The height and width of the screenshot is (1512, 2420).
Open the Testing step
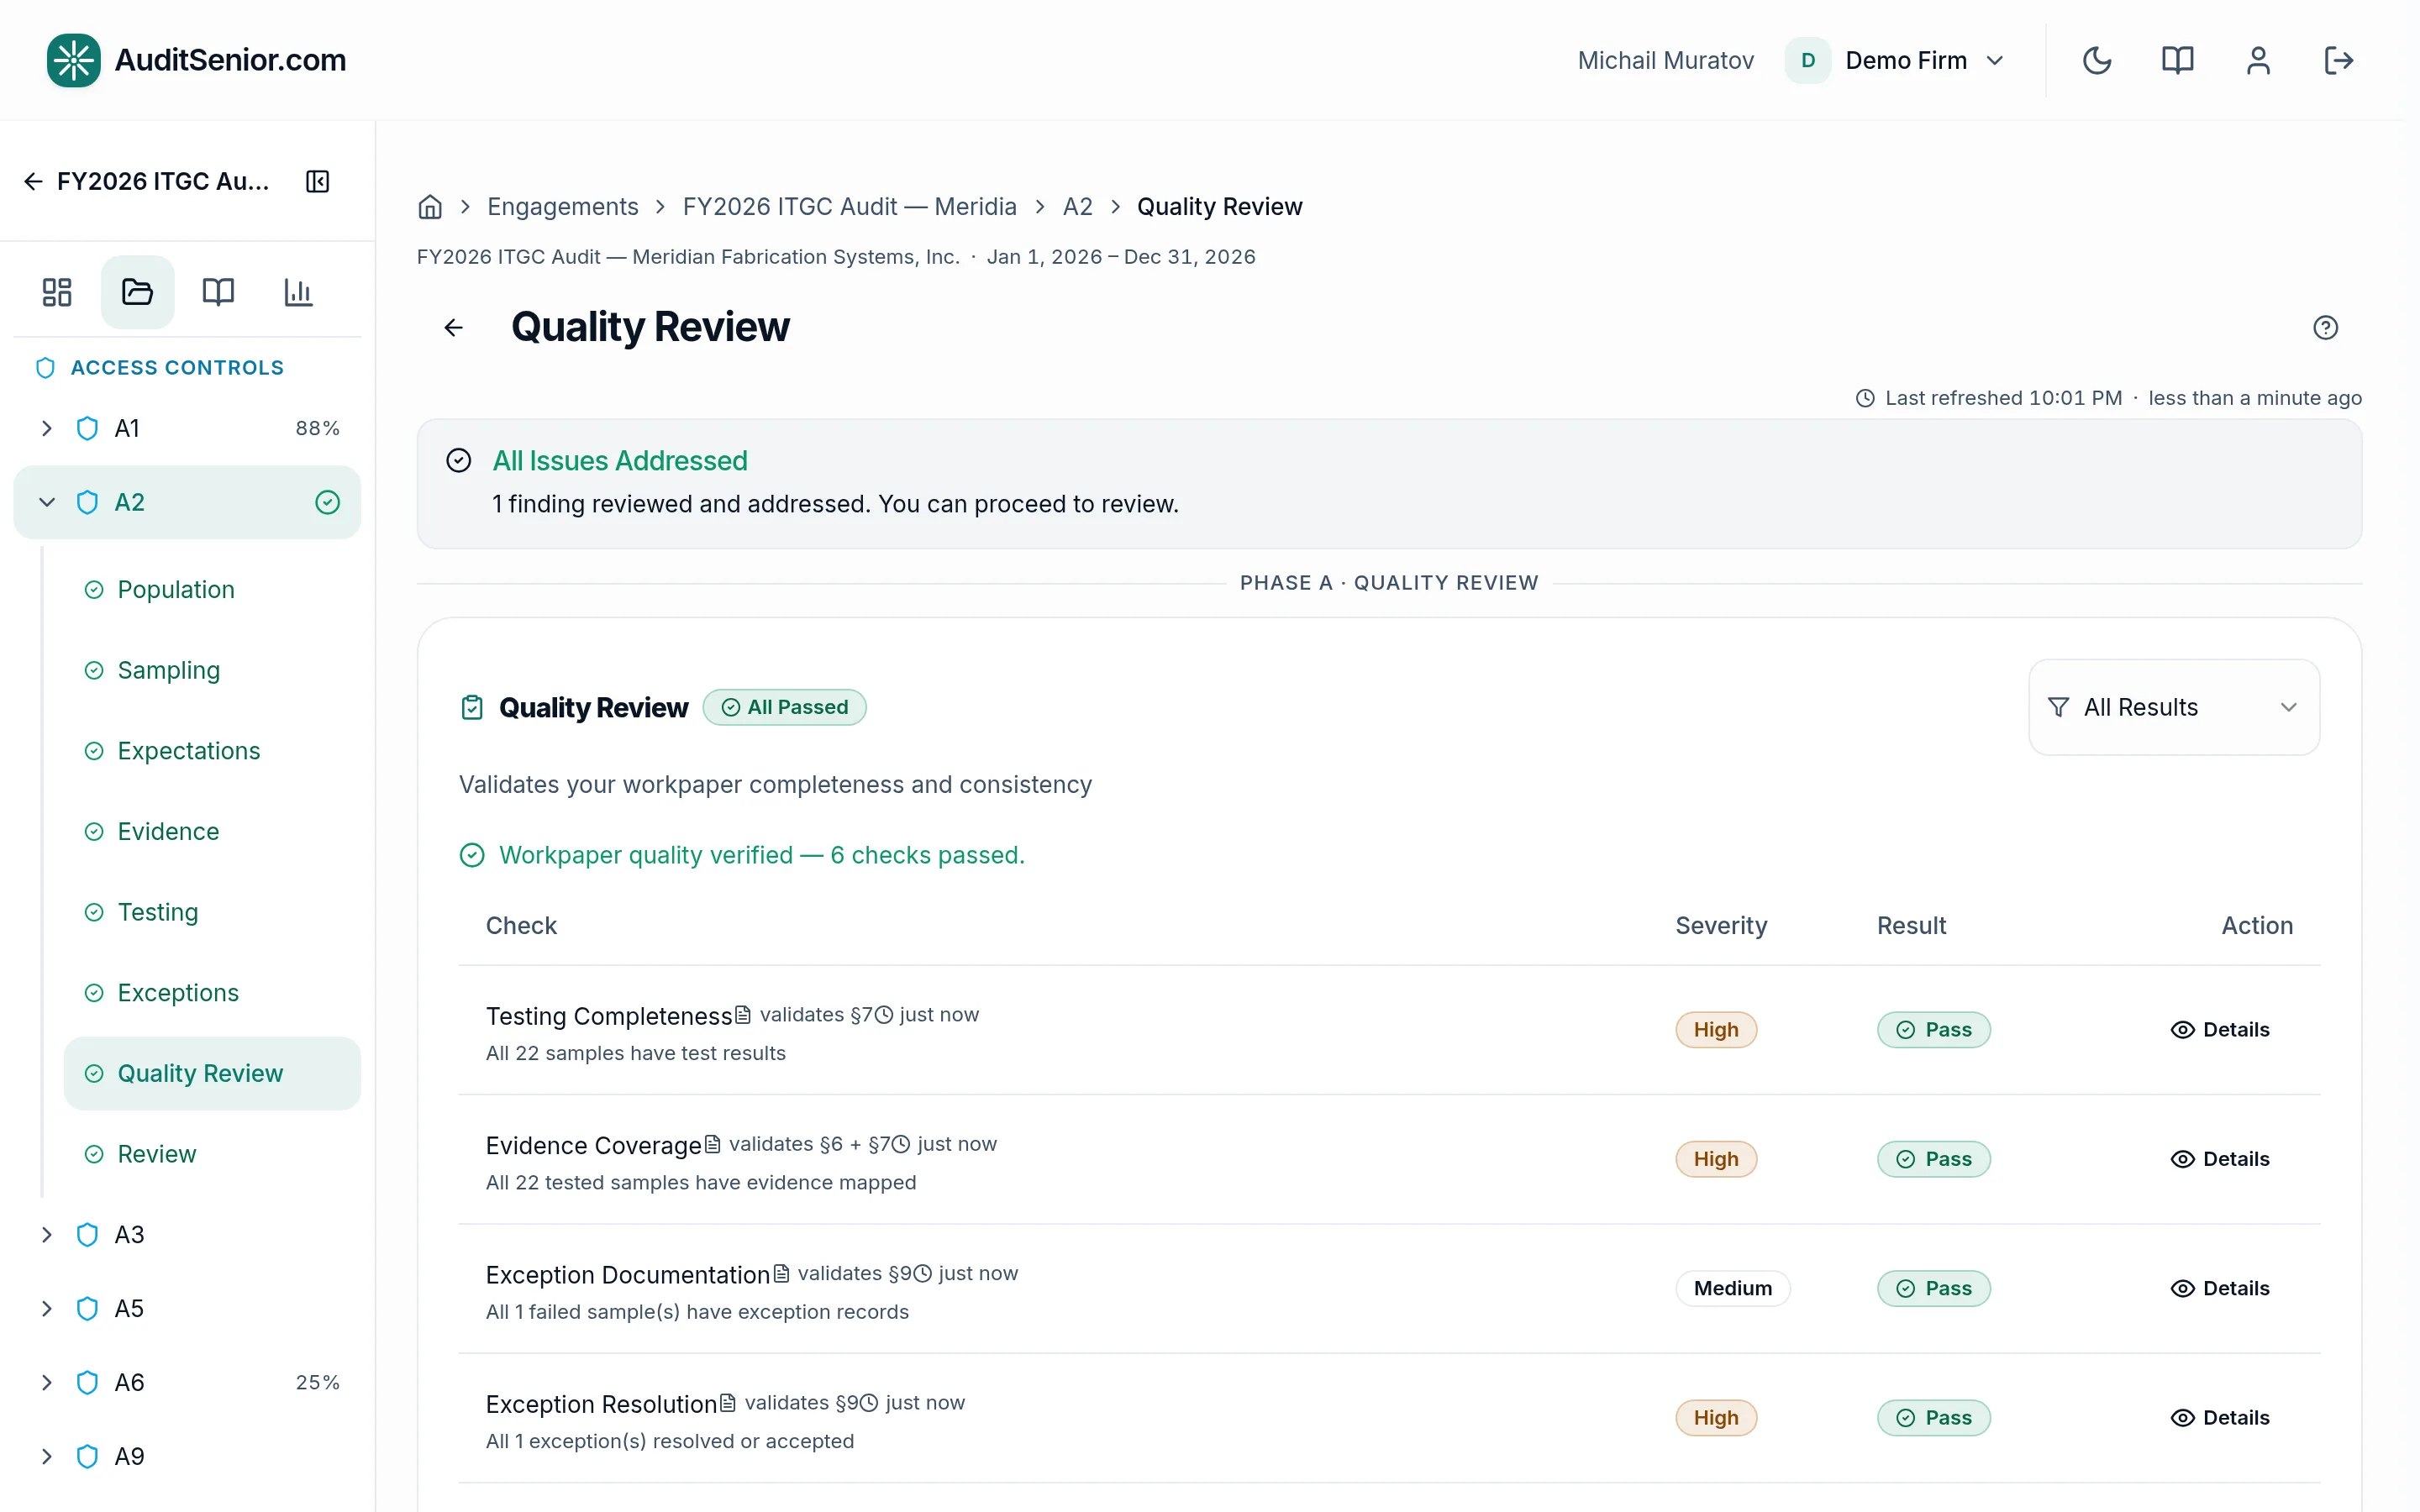click(x=212, y=912)
